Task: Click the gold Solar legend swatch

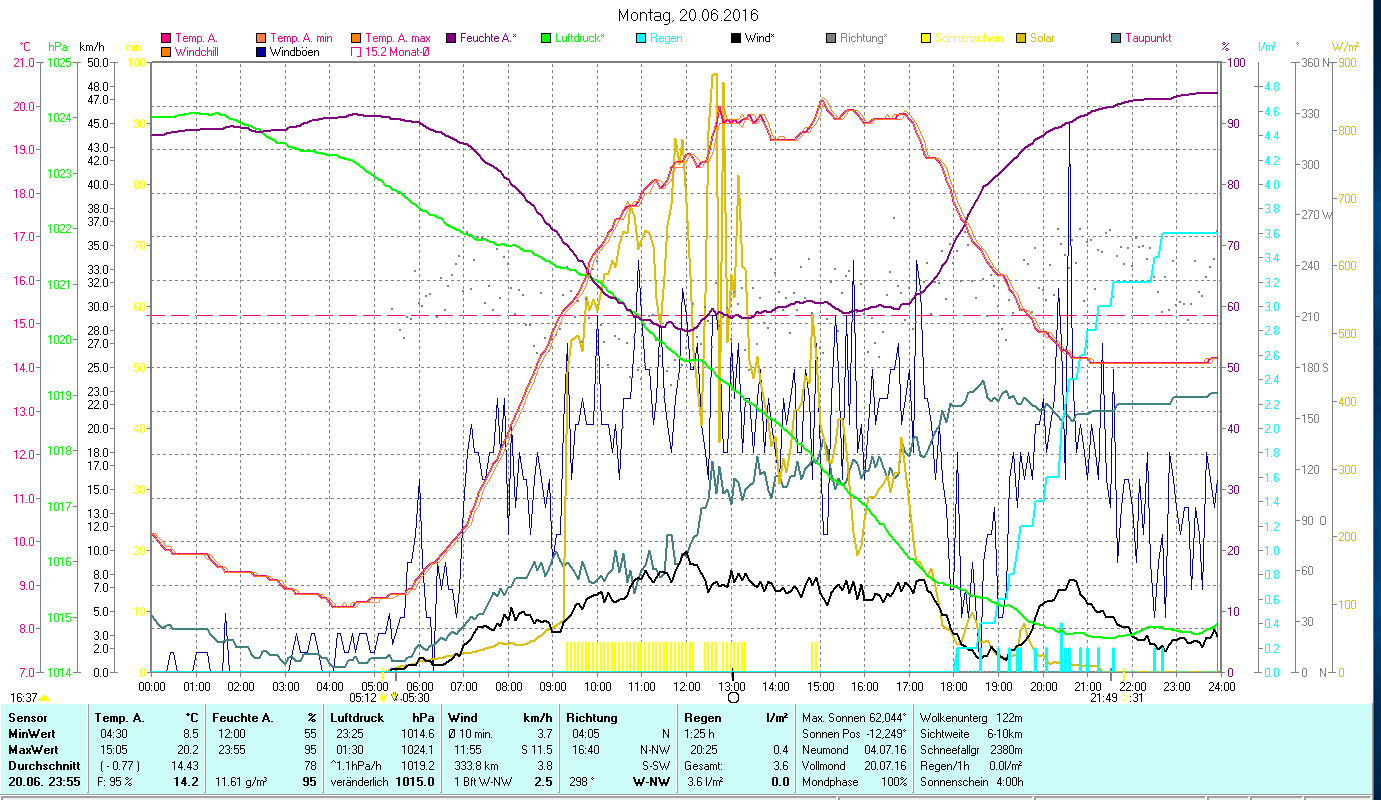Action: (x=1022, y=39)
